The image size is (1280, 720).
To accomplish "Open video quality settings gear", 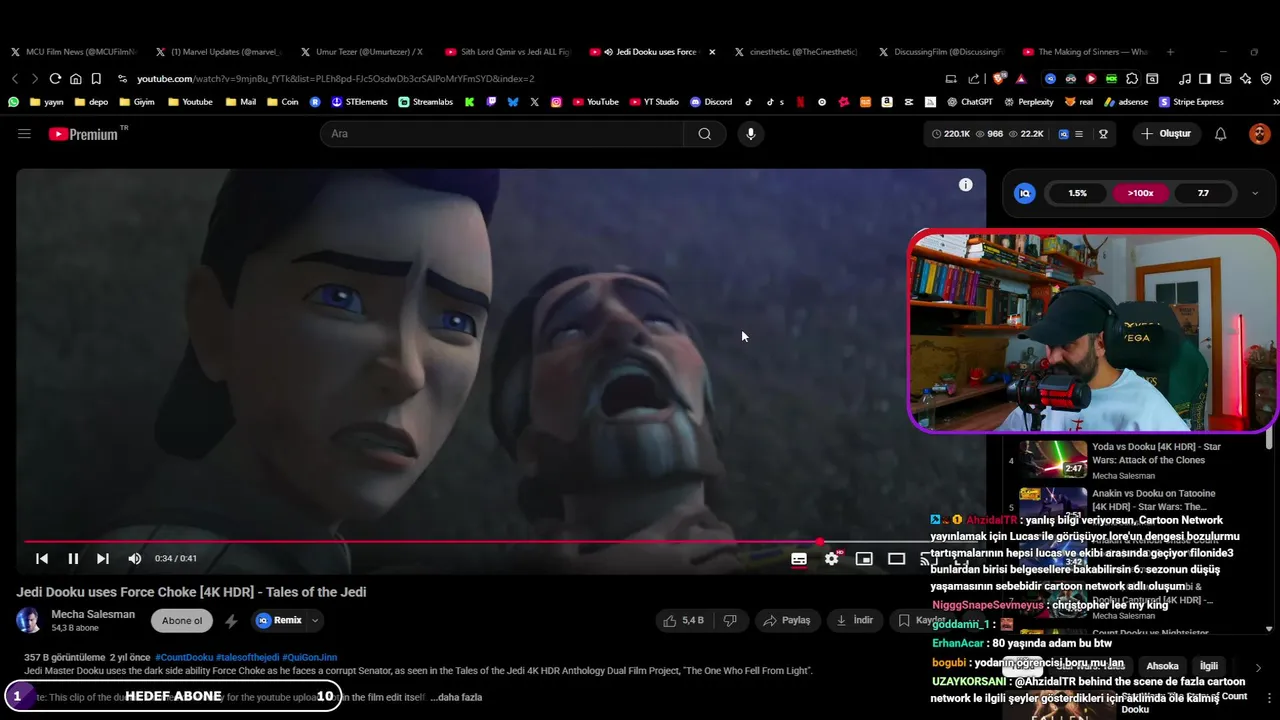I will (832, 559).
